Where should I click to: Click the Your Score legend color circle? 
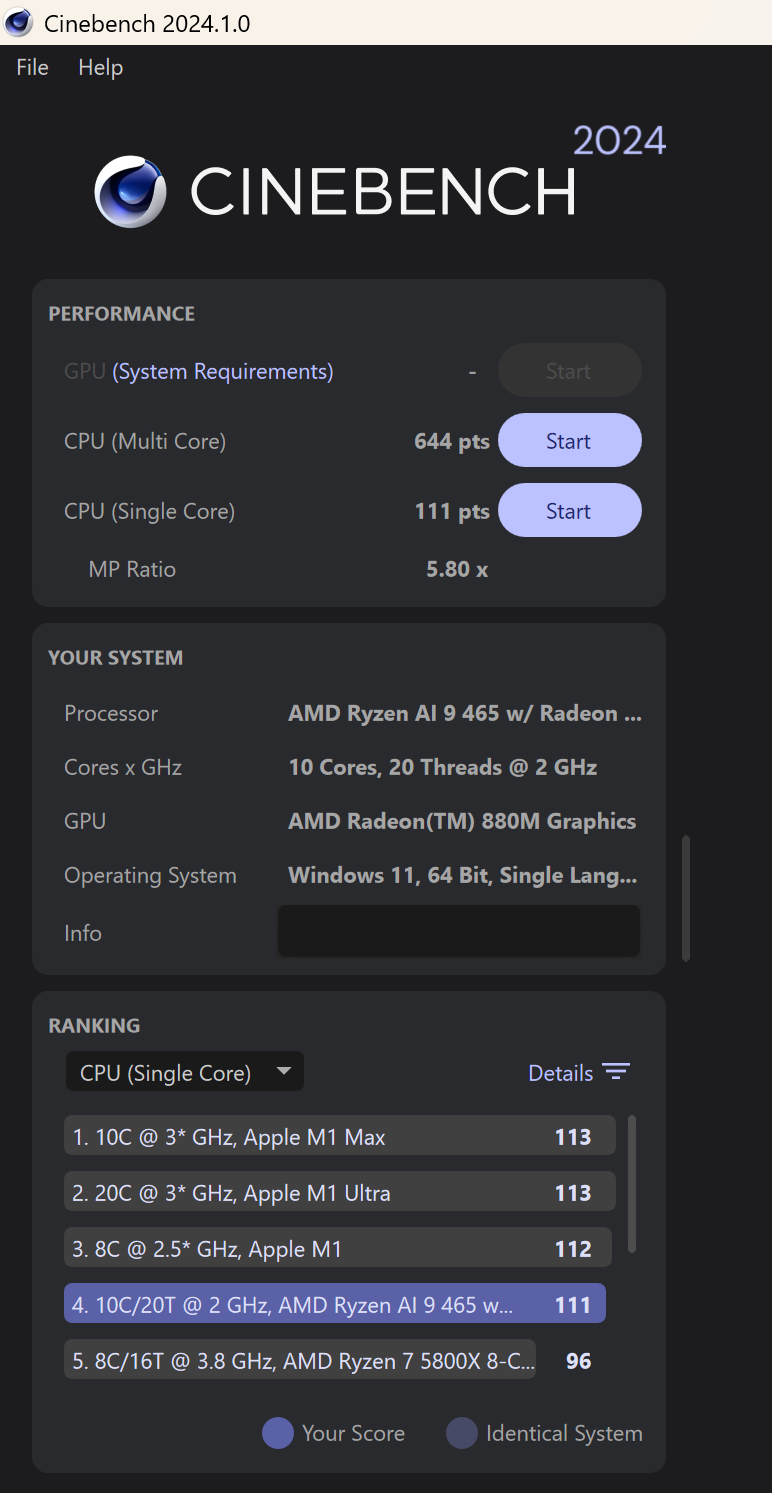278,1433
